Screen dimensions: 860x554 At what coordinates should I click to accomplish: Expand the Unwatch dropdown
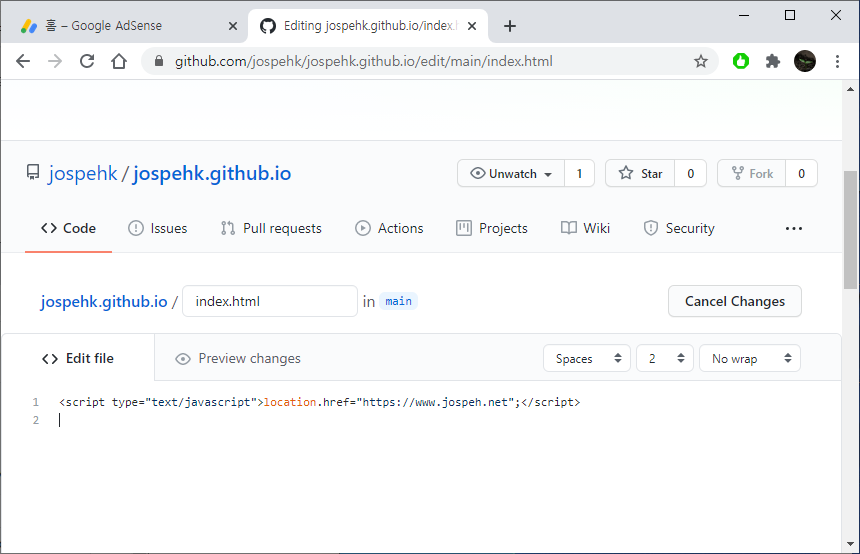(x=511, y=173)
